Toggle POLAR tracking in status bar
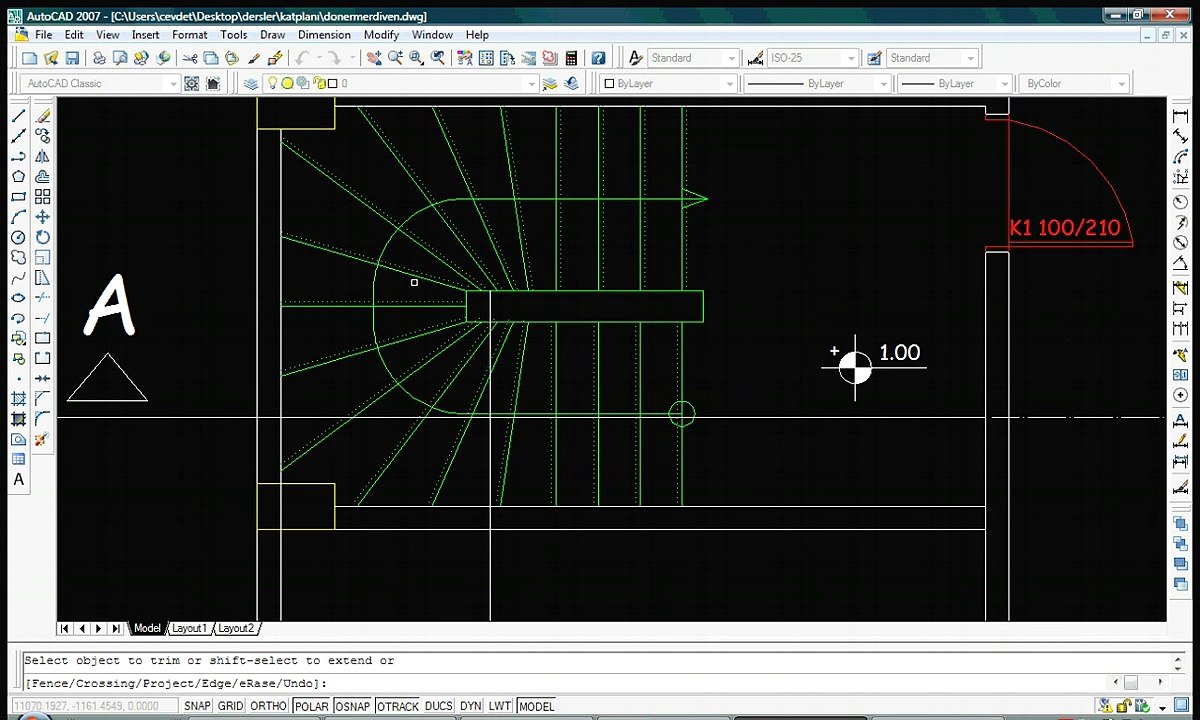The image size is (1200, 720). pyautogui.click(x=311, y=706)
